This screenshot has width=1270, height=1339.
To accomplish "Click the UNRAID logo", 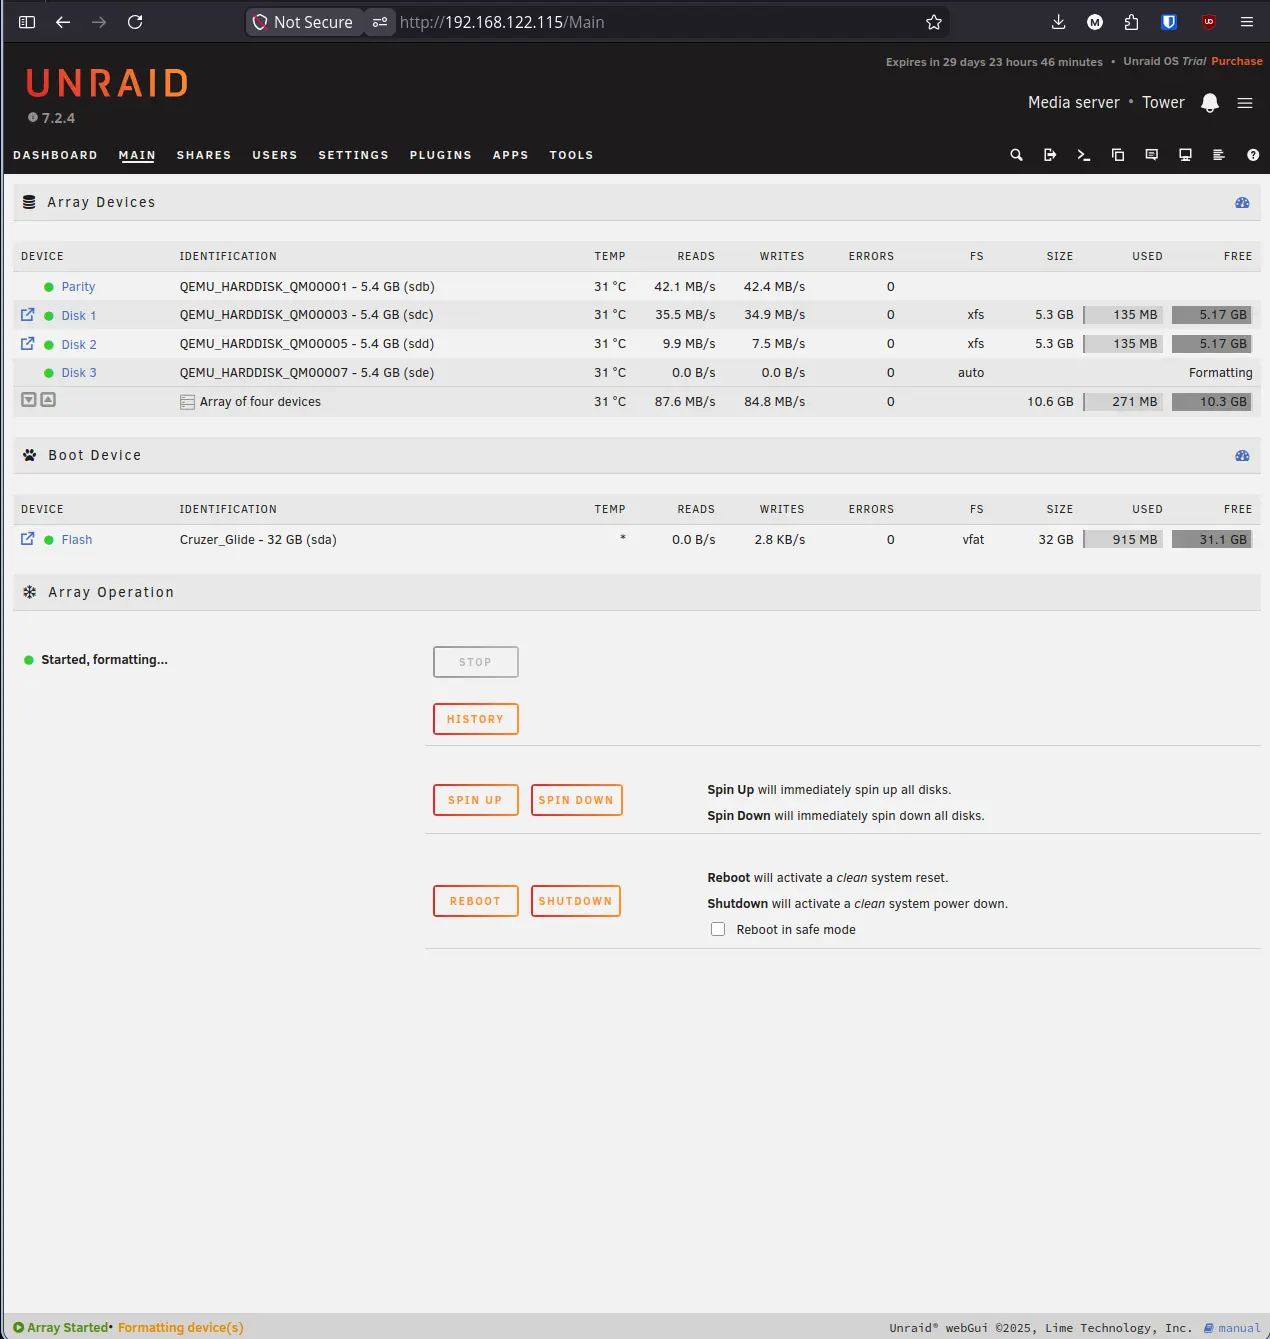I will click(x=107, y=84).
